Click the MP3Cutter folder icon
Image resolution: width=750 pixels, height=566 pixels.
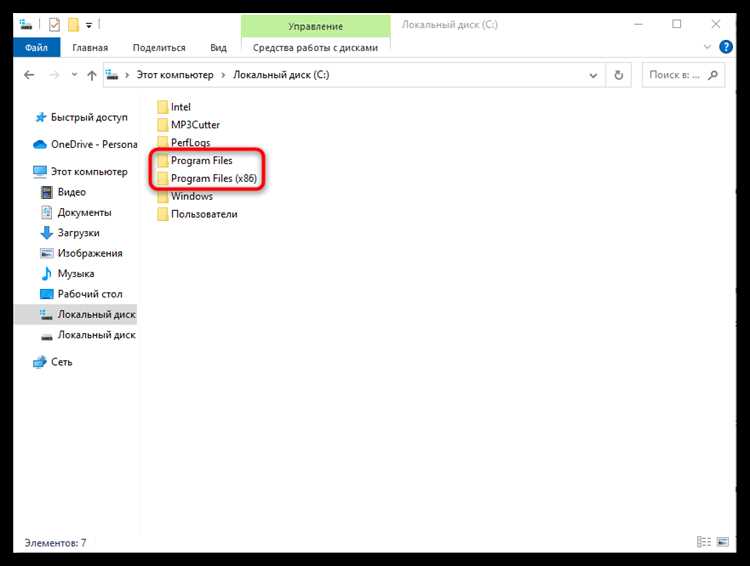click(163, 125)
